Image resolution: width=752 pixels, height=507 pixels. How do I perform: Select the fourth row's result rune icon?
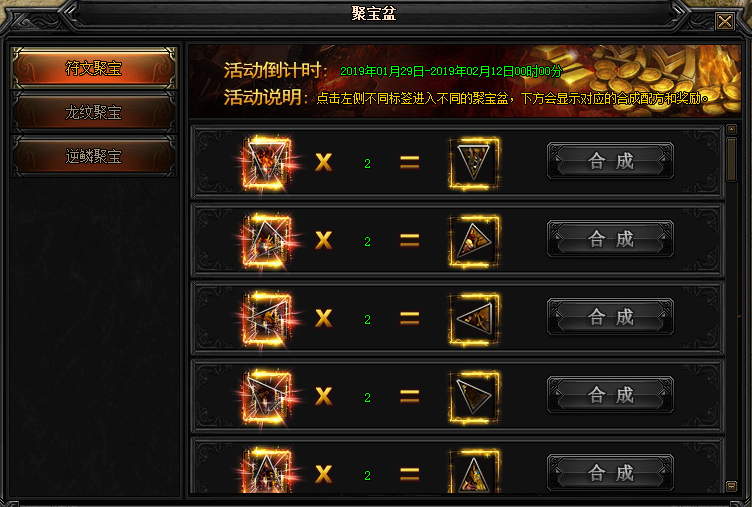point(474,397)
